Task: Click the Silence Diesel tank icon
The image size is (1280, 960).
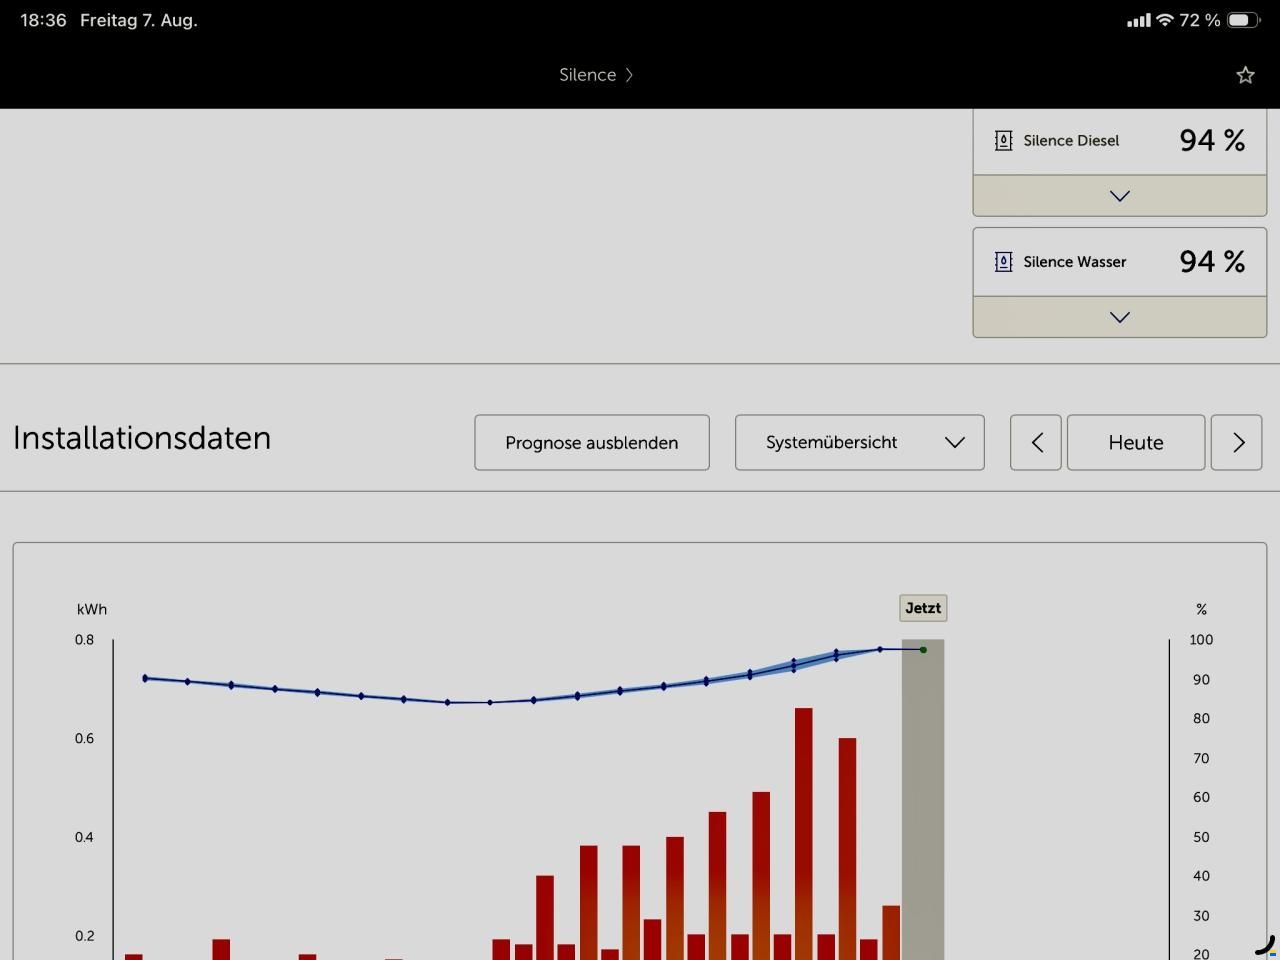Action: coord(1003,141)
